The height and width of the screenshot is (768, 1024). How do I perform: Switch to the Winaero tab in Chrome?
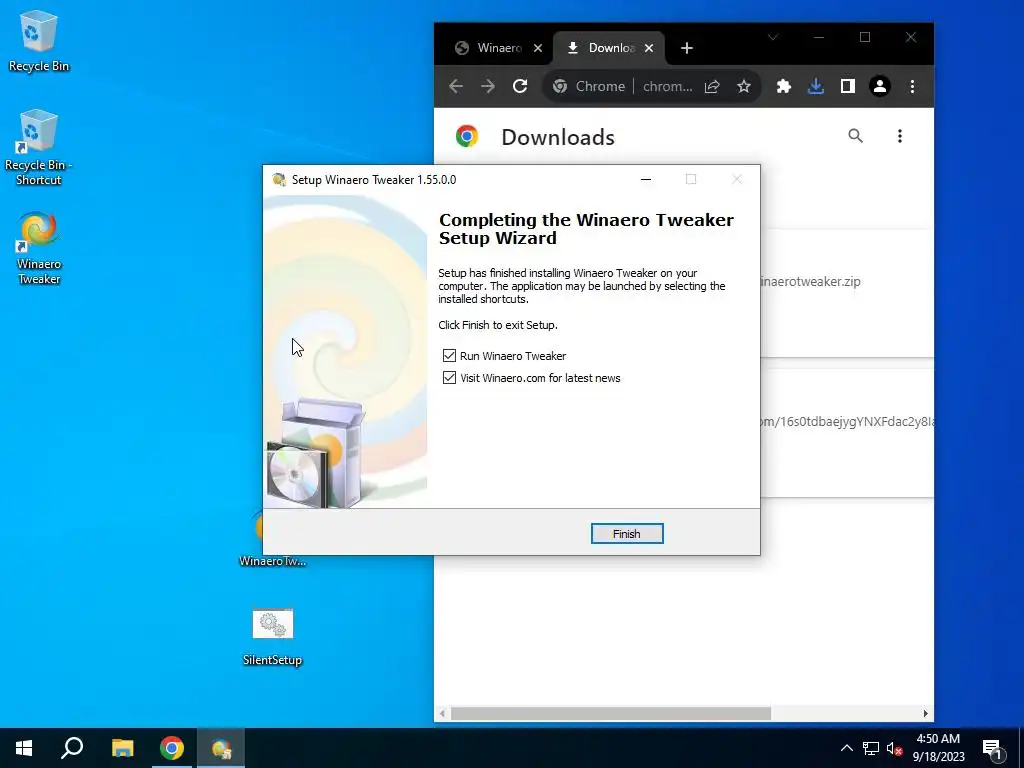(499, 48)
